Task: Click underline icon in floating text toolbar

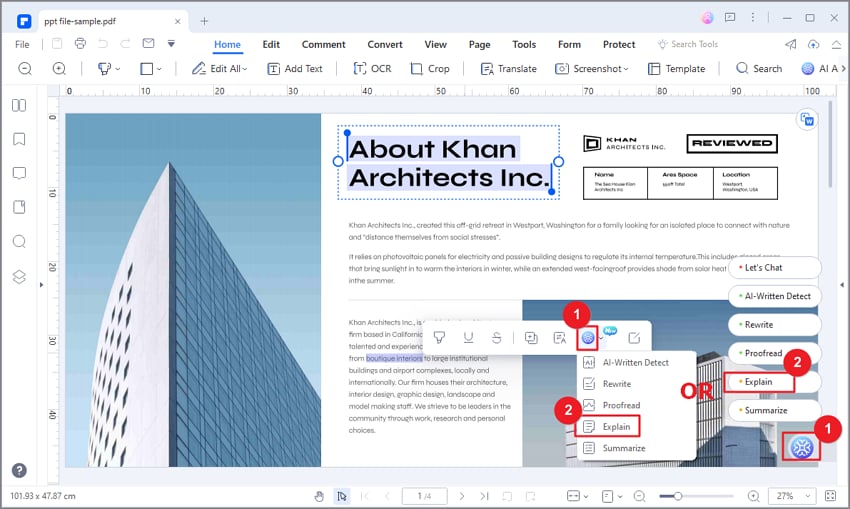Action: [x=468, y=338]
